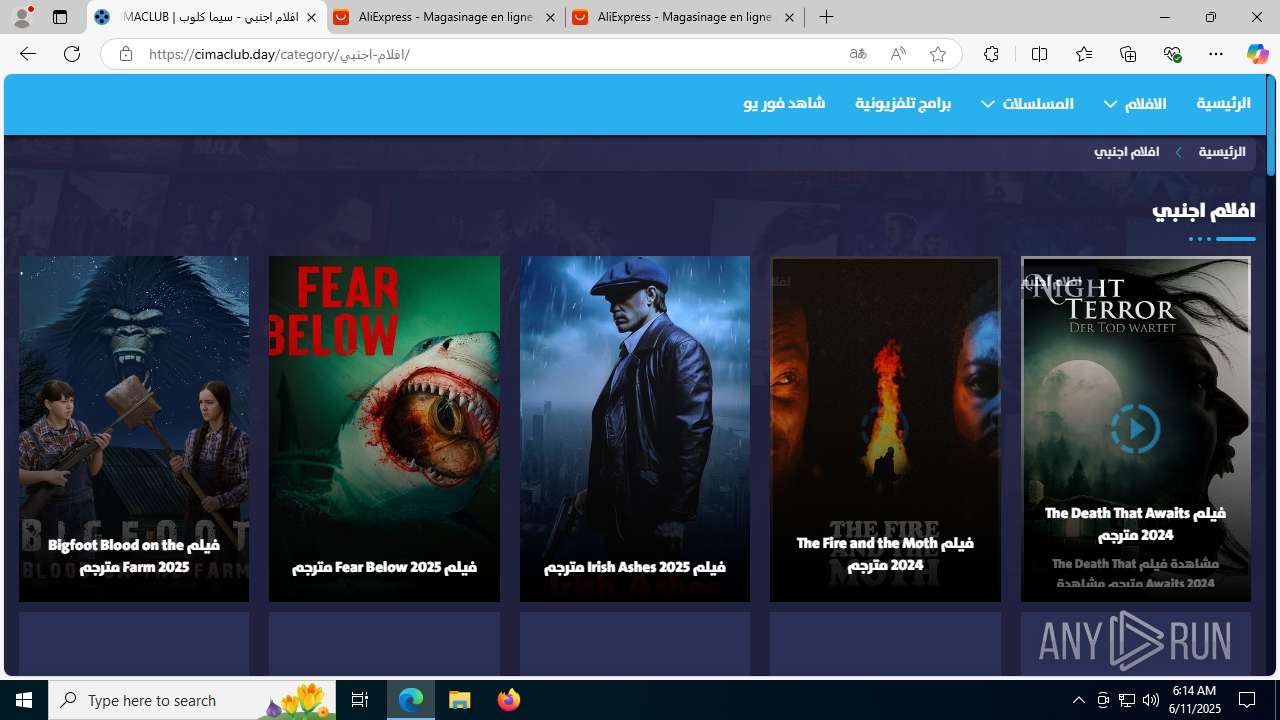Show hidden system tray icons
This screenshot has height=720, width=1280.
(1078, 700)
